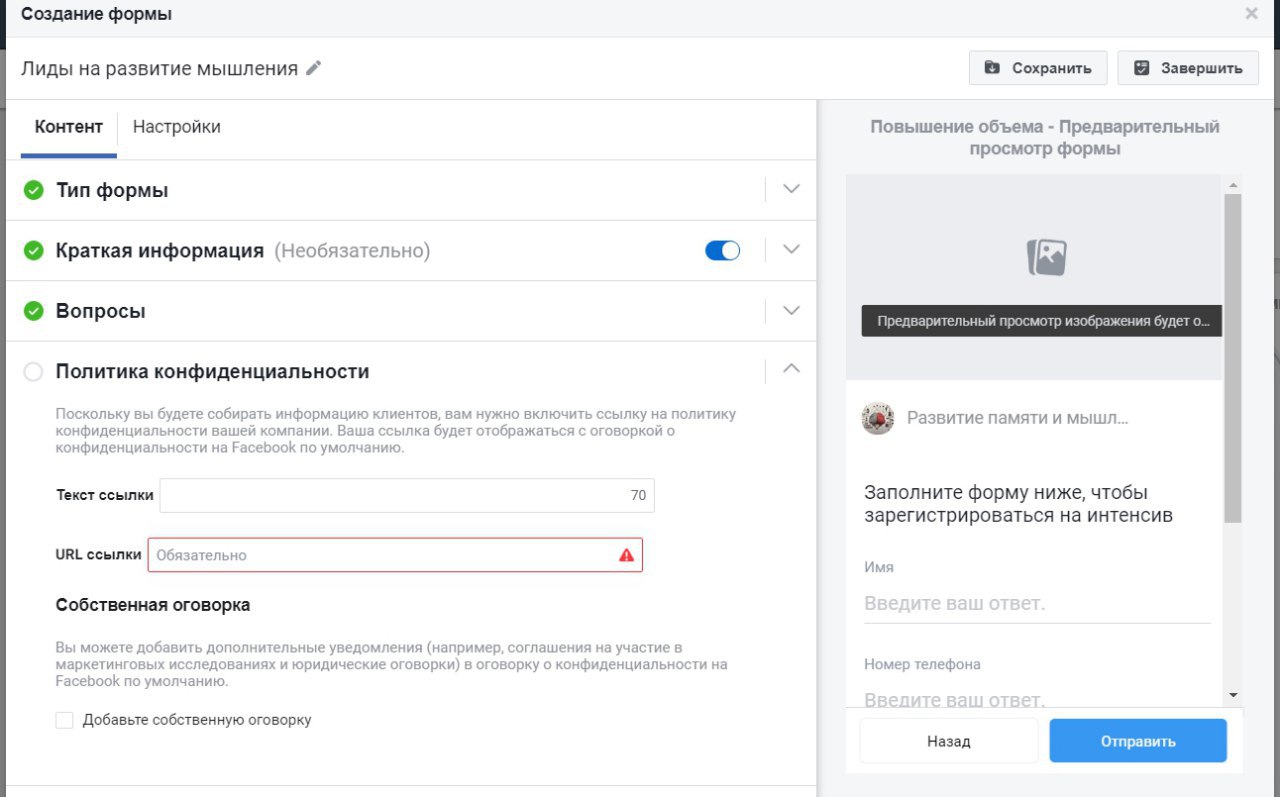
Task: Expand the Тип формы section
Action: click(791, 189)
